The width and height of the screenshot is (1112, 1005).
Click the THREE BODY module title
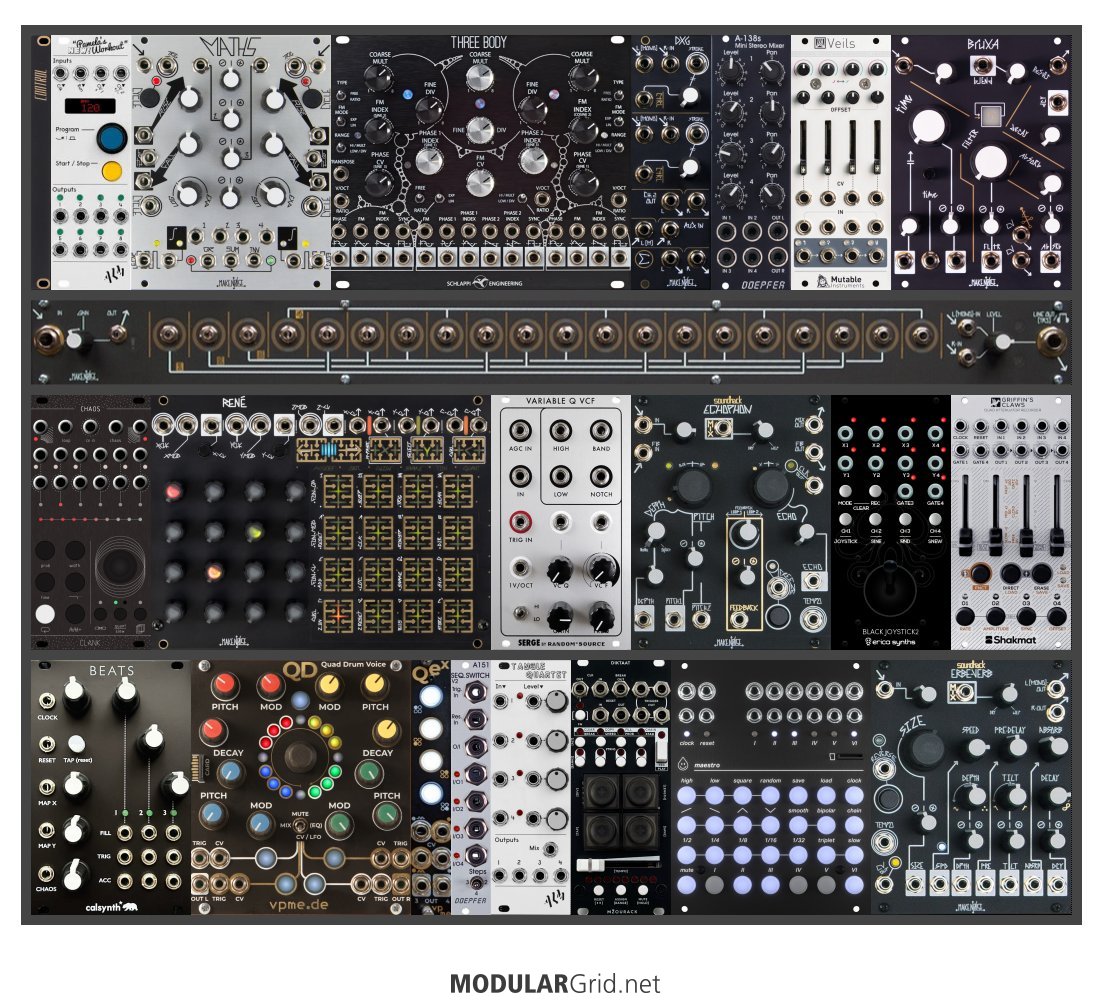pyautogui.click(x=479, y=43)
